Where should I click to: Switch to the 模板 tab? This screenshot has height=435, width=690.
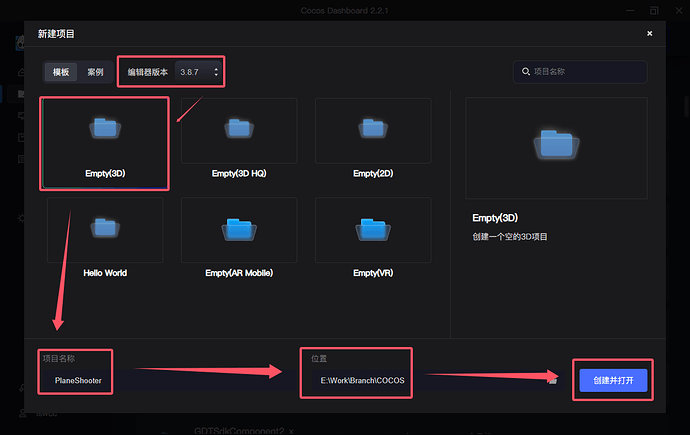coord(61,72)
